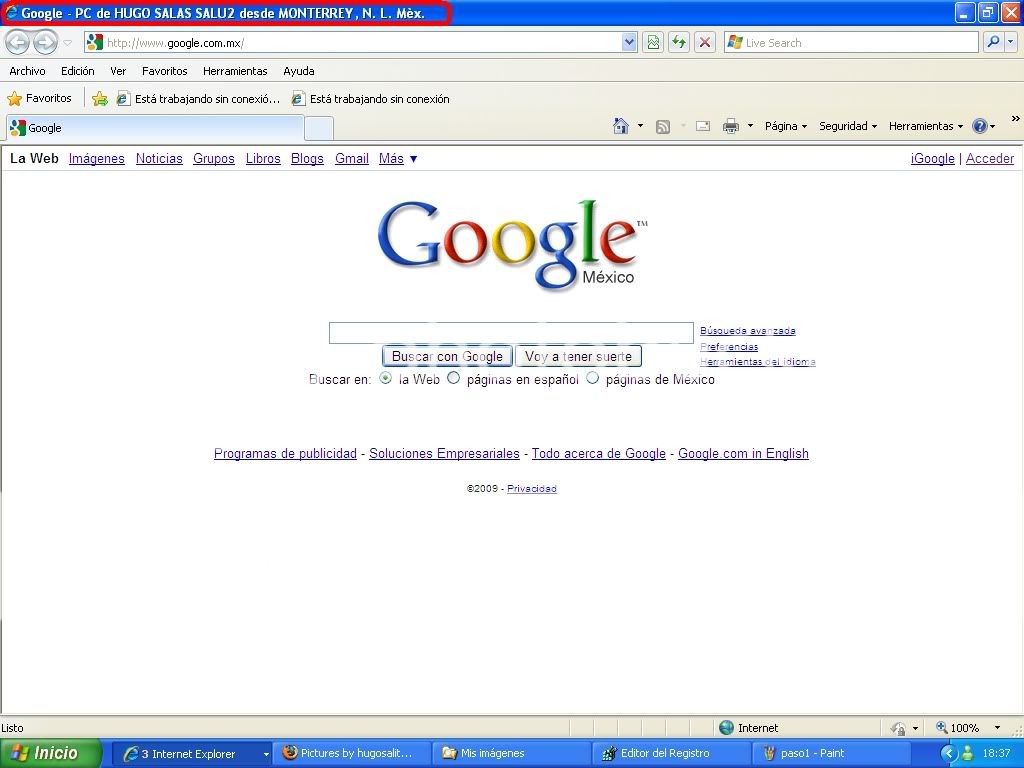Switch to the Editor del Registro taskbar window
The image size is (1024, 768).
point(670,754)
